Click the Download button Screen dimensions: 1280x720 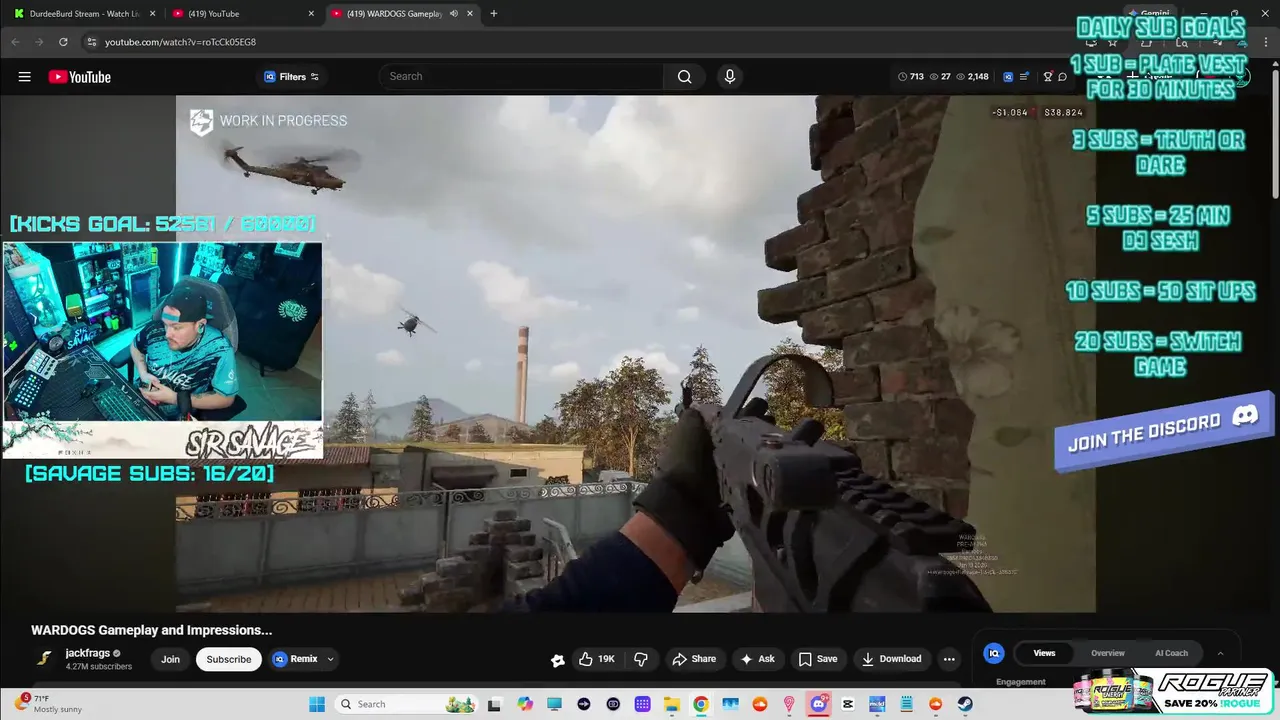click(x=891, y=659)
